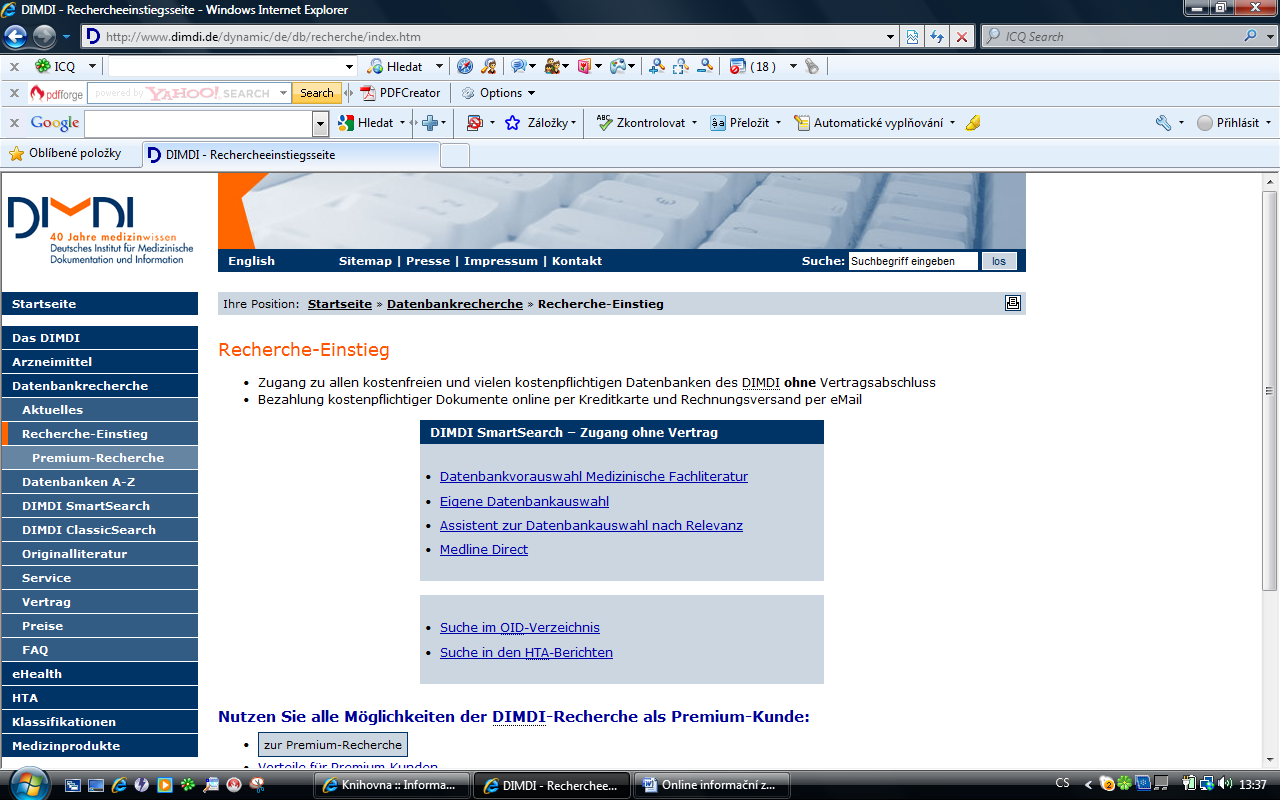Click Datenbankrecherche breadcrumb link

[x=455, y=304]
